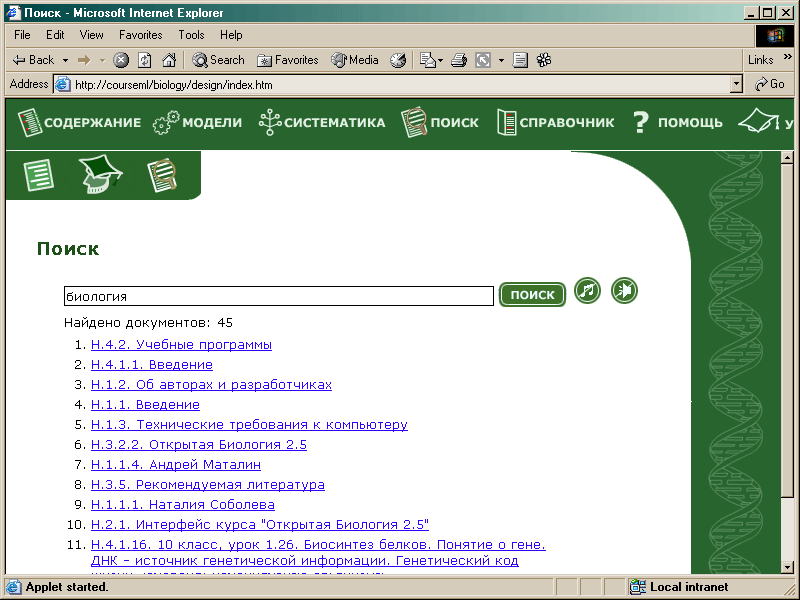Screen dimensions: 800x600
Task: Toggle the speaker mute button
Action: click(x=624, y=291)
